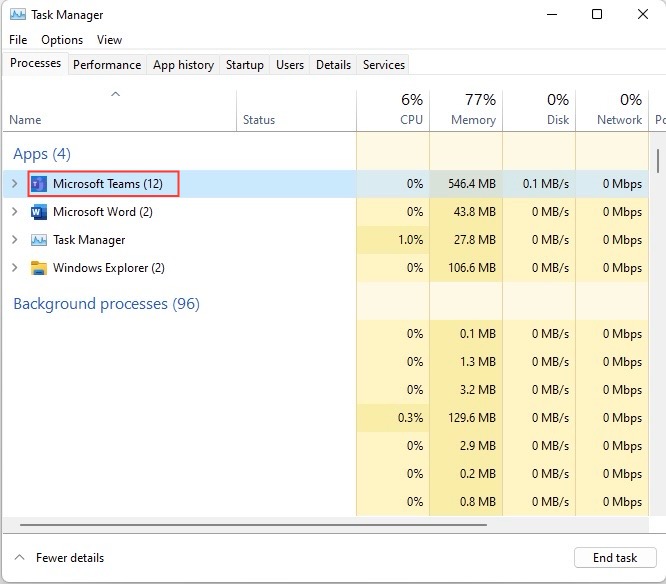
Task: Click the Microsoft Word app icon
Action: [x=39, y=212]
